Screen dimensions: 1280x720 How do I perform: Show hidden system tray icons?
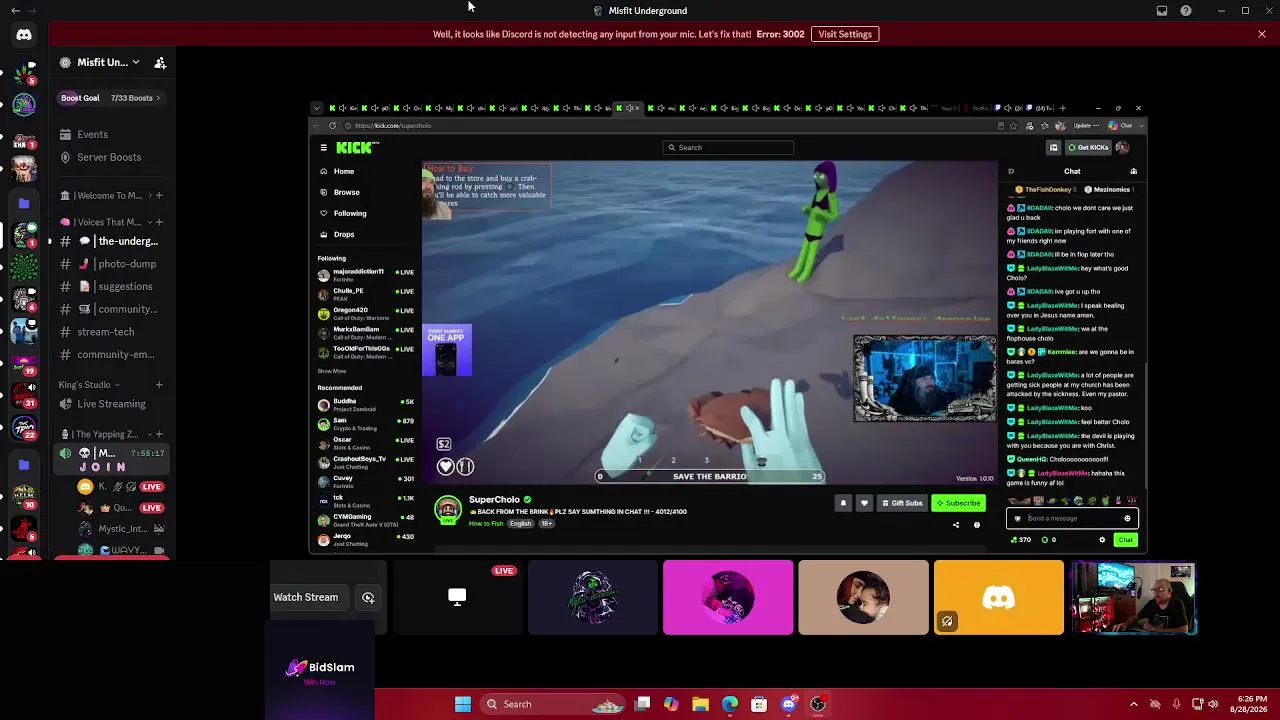[x=1133, y=704]
